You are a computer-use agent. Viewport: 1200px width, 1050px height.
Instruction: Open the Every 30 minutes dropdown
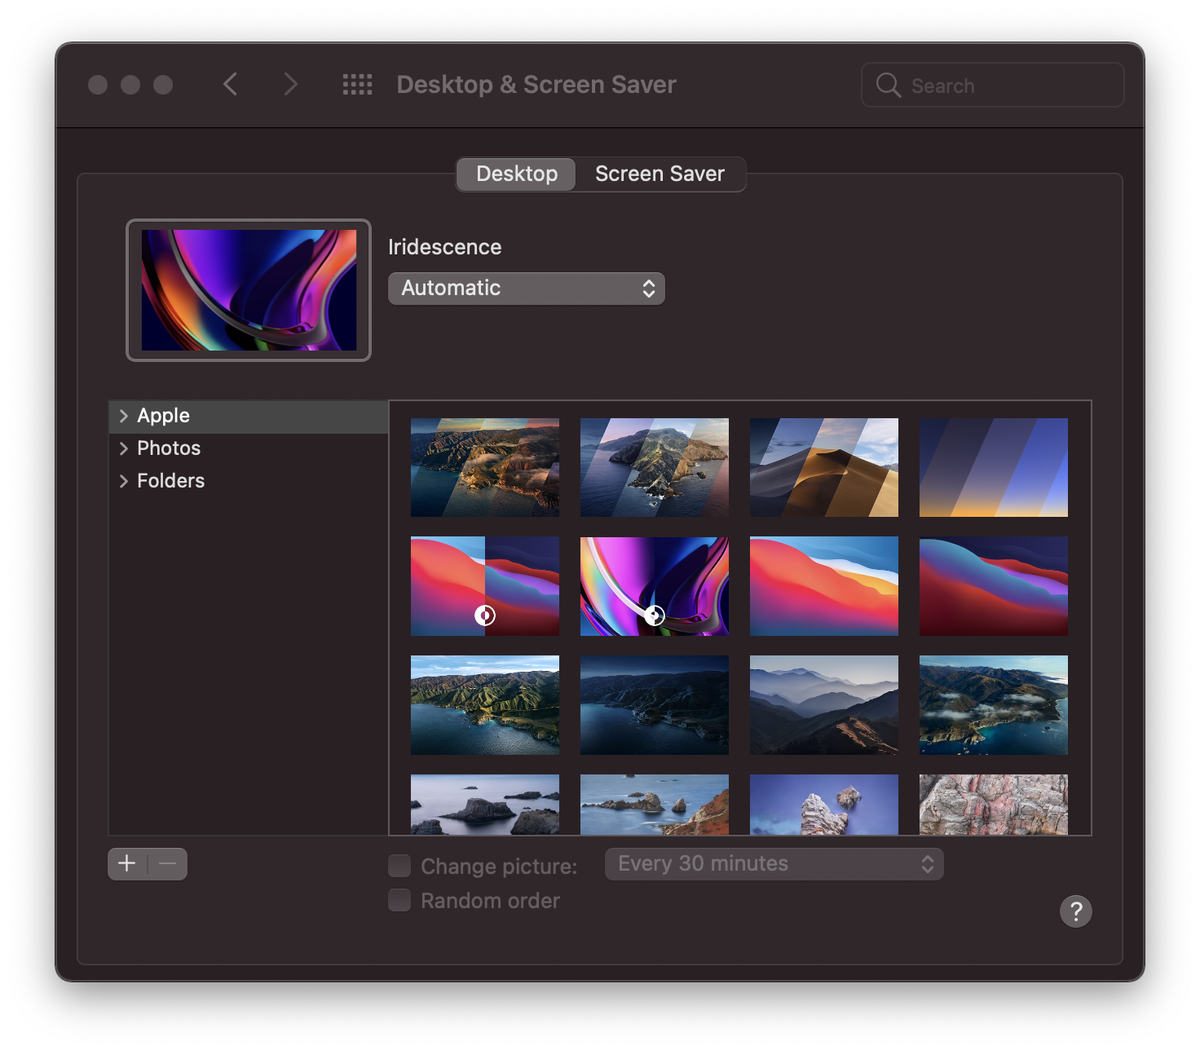tap(774, 864)
